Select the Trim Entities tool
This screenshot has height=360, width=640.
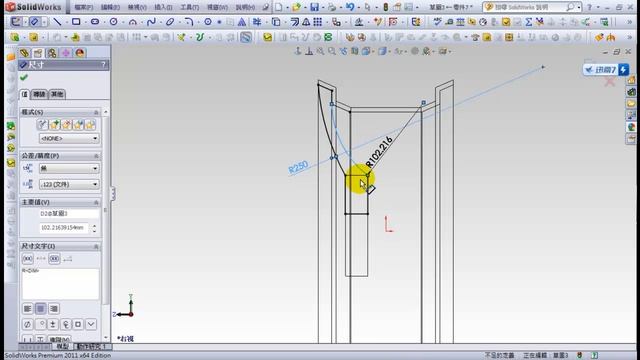257,22
